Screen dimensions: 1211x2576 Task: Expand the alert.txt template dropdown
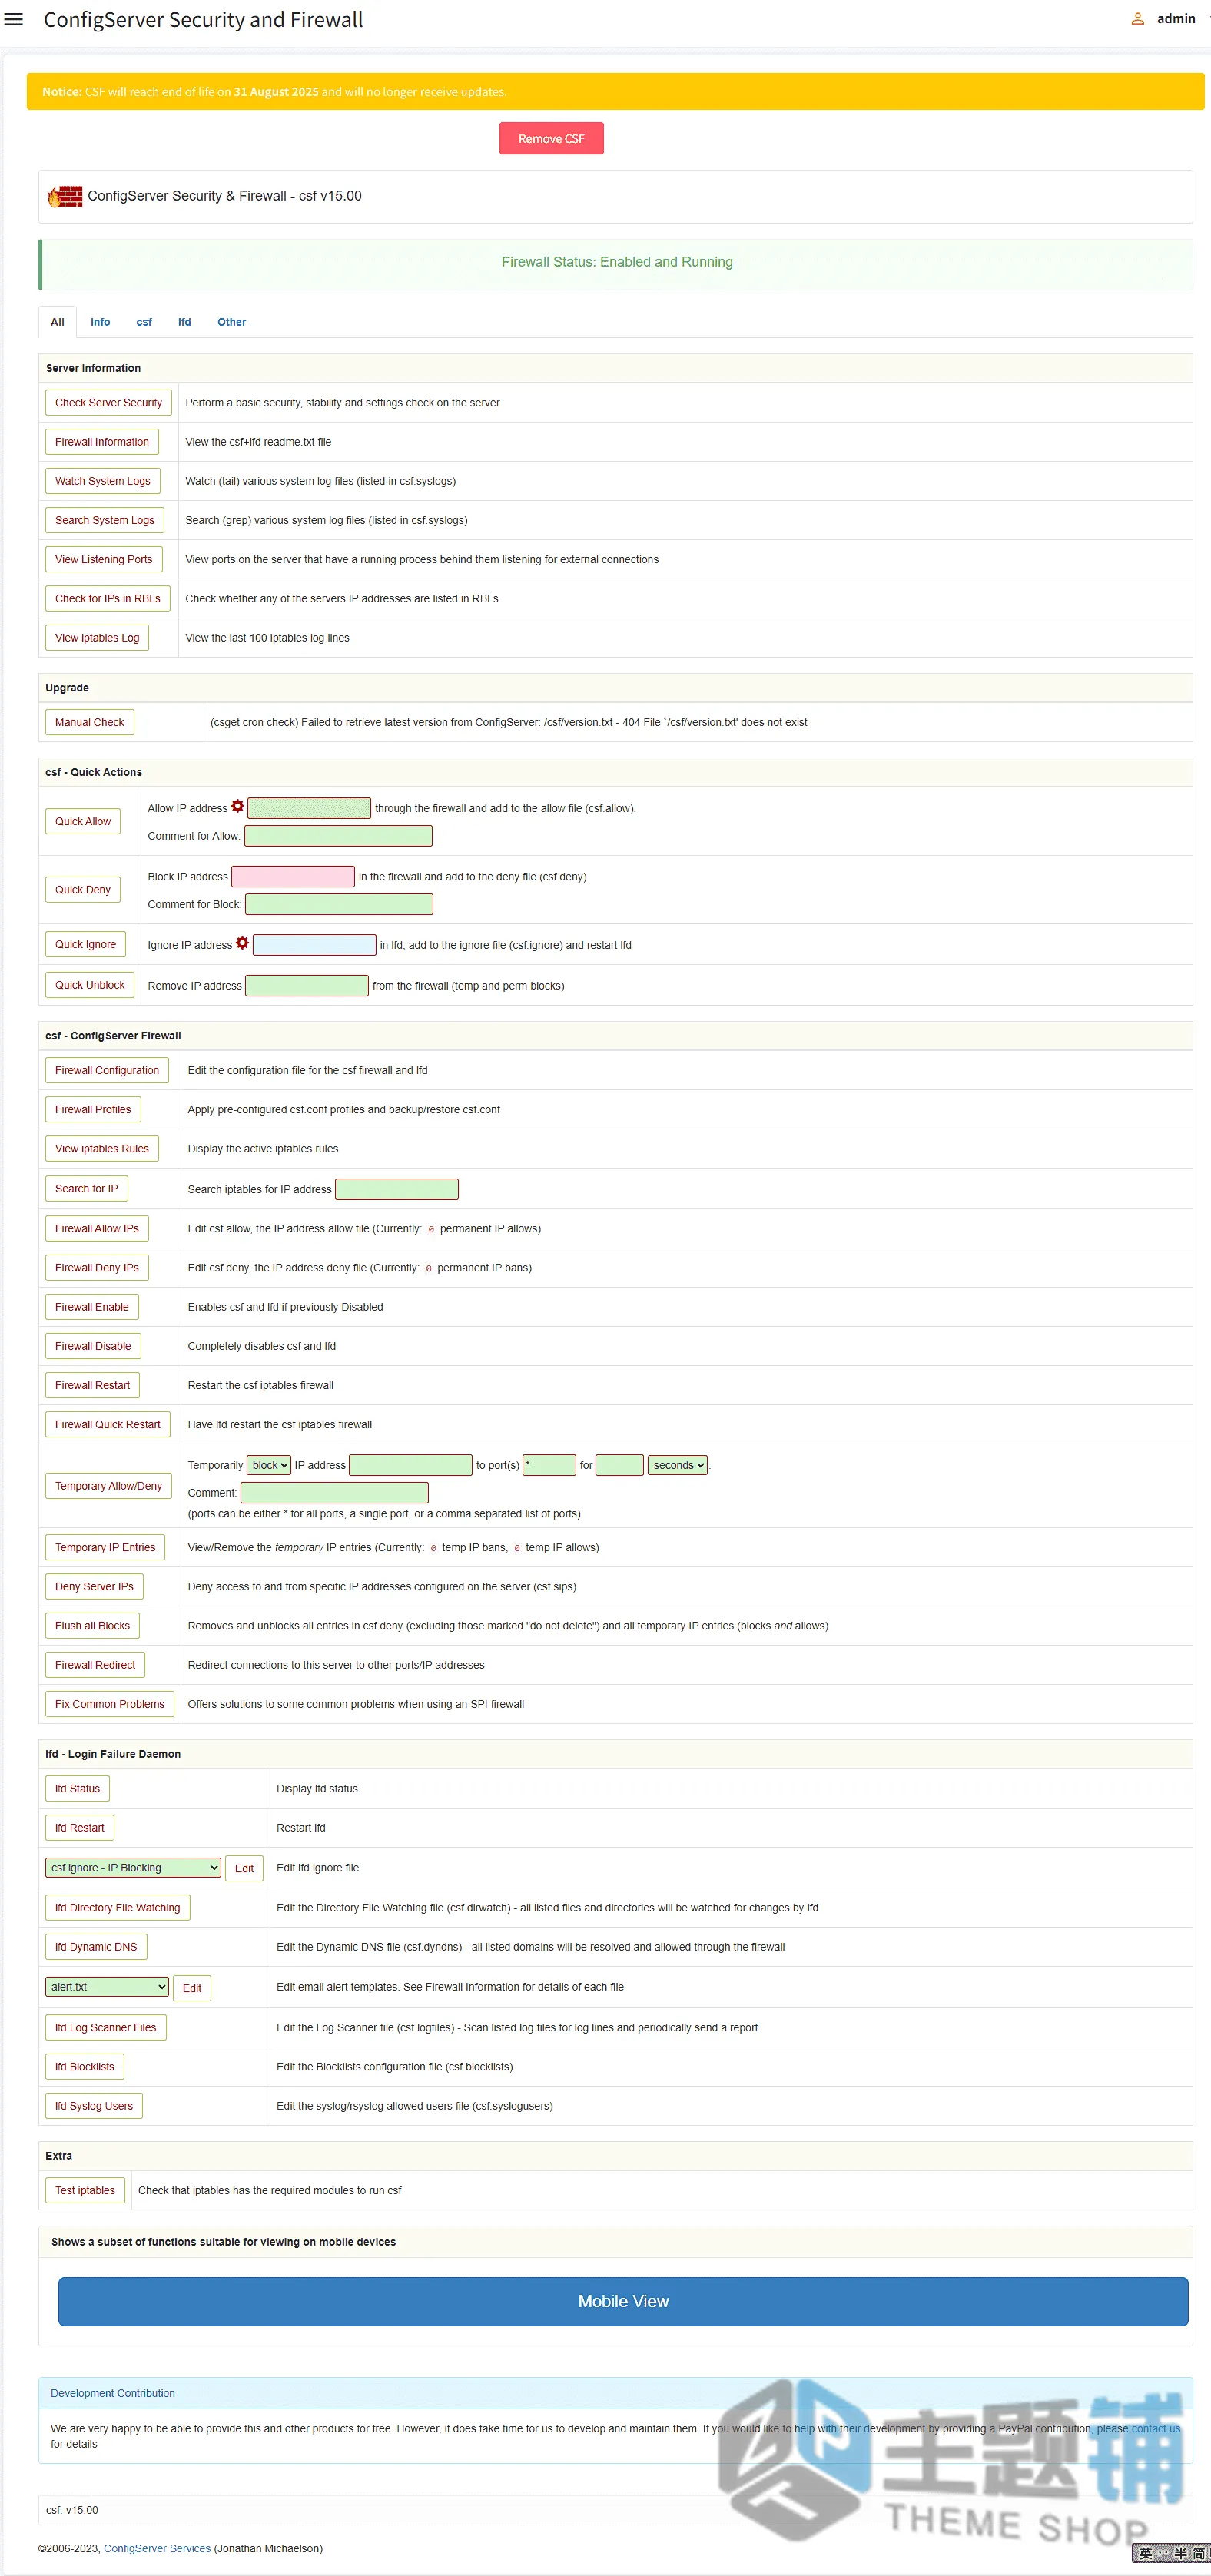tap(107, 1986)
